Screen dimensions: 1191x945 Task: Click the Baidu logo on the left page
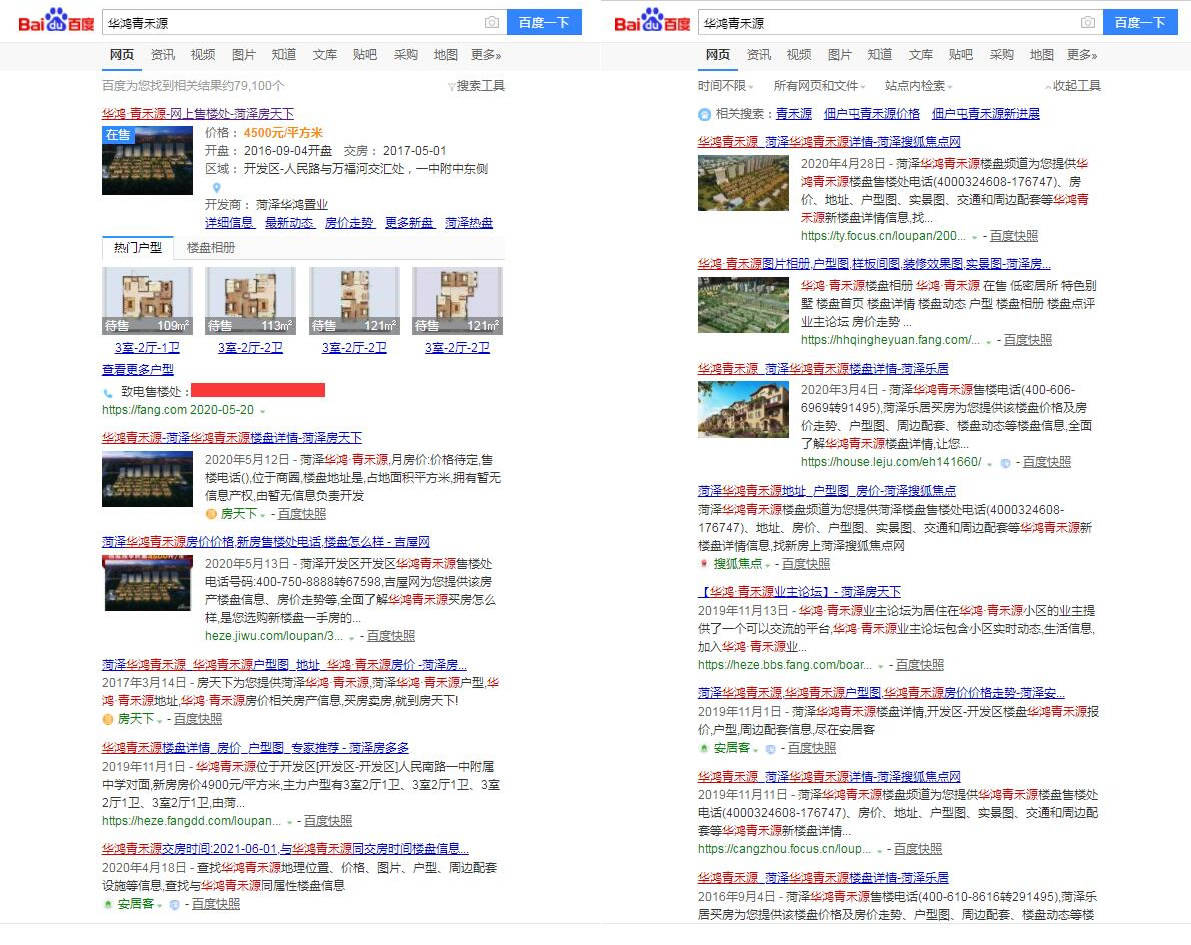pyautogui.click(x=56, y=21)
